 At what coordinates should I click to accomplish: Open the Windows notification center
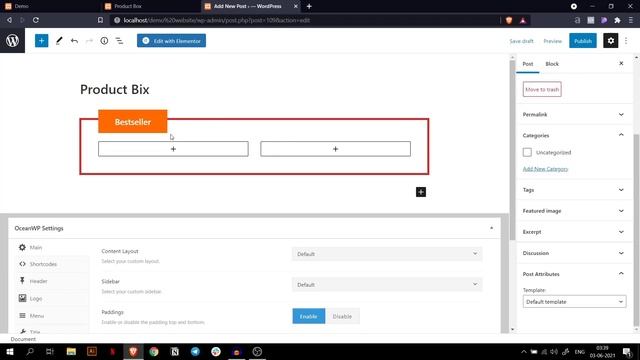tap(627, 351)
